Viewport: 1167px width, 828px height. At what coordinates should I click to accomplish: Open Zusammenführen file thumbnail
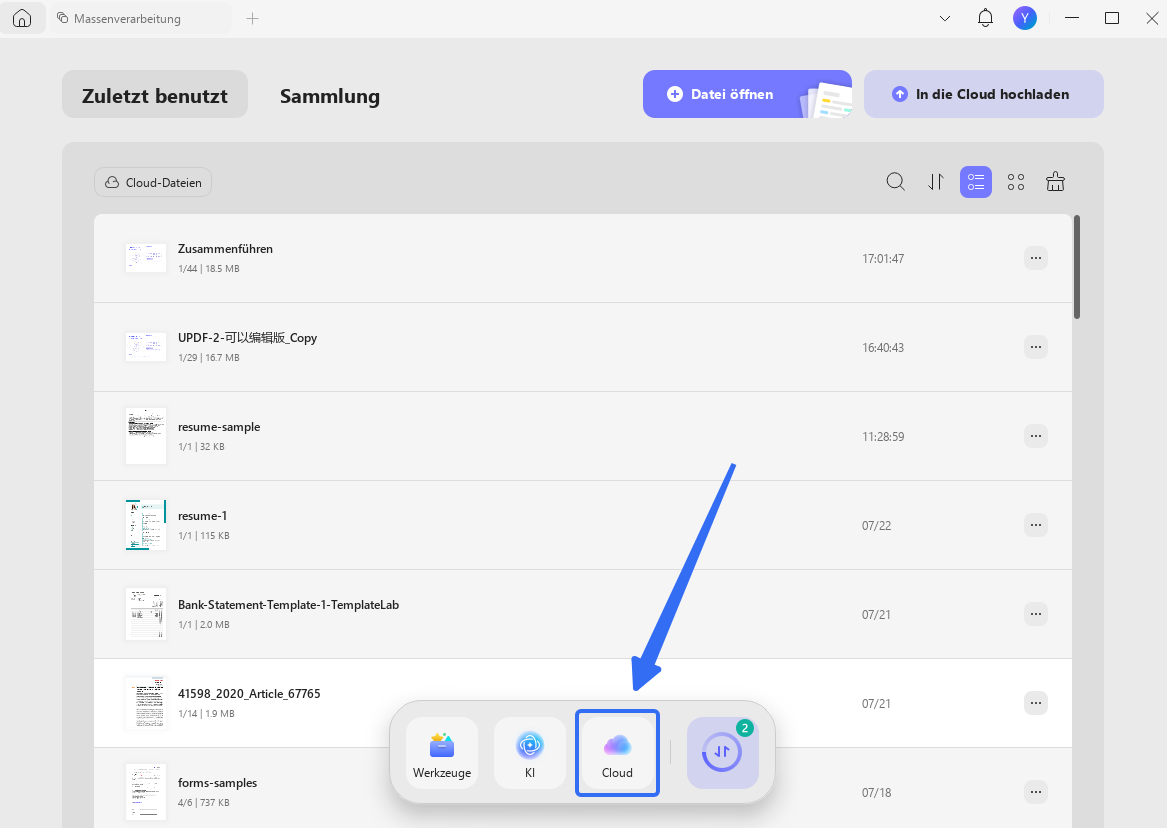tap(146, 257)
